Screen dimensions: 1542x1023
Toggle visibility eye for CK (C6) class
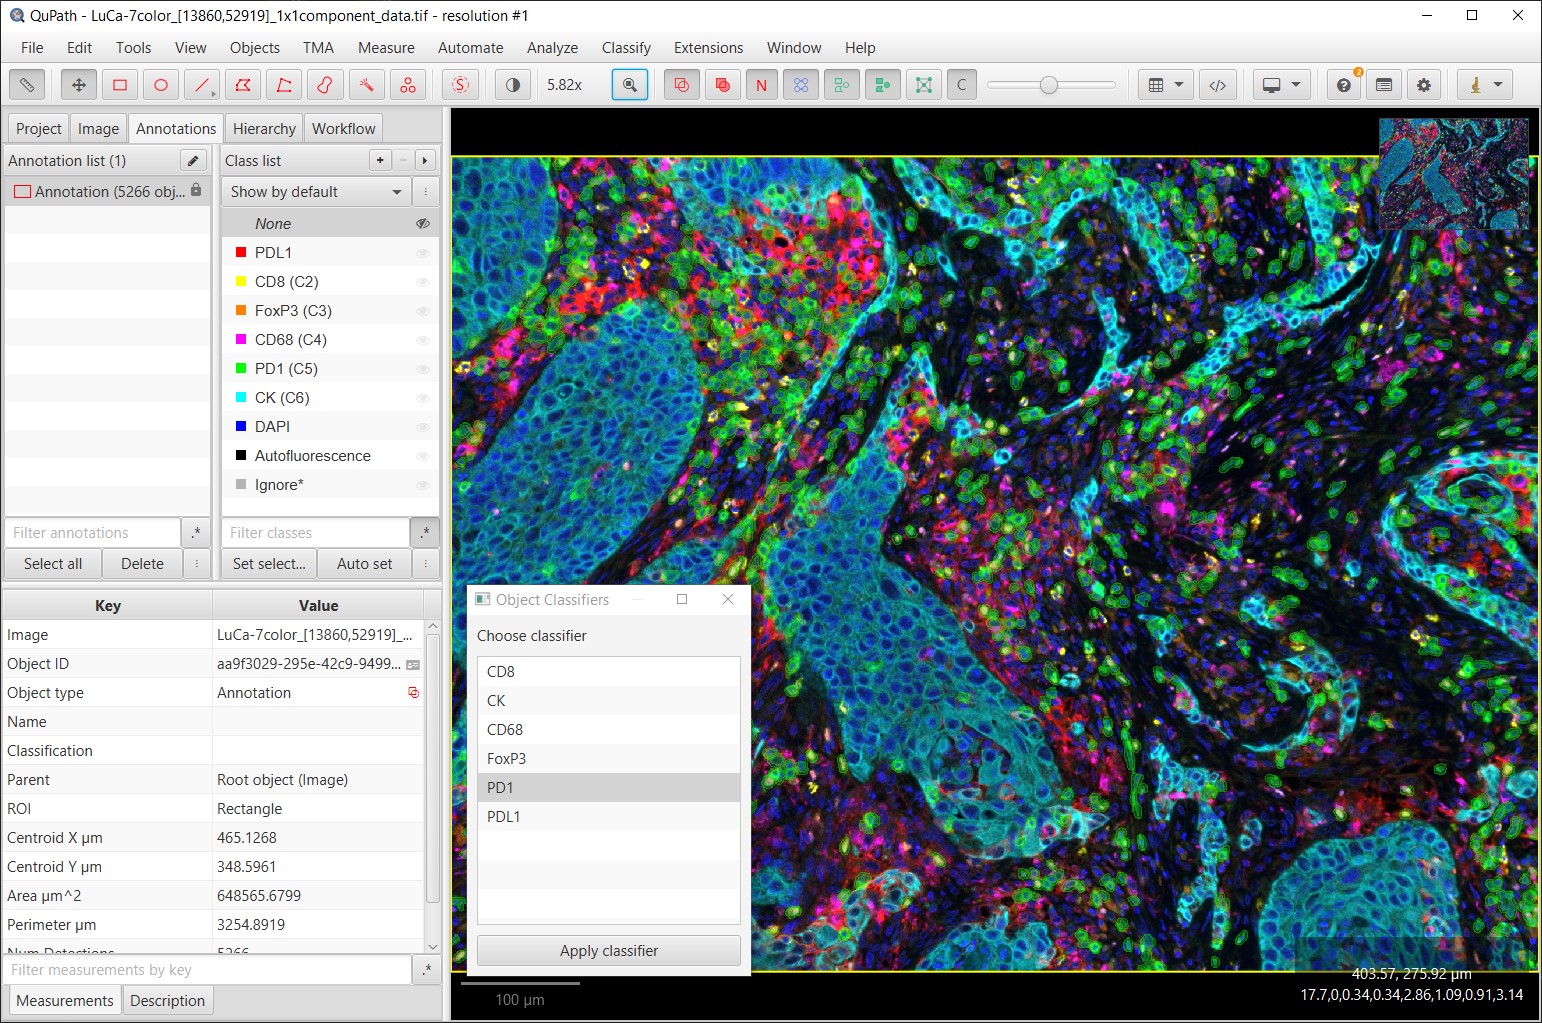click(423, 398)
